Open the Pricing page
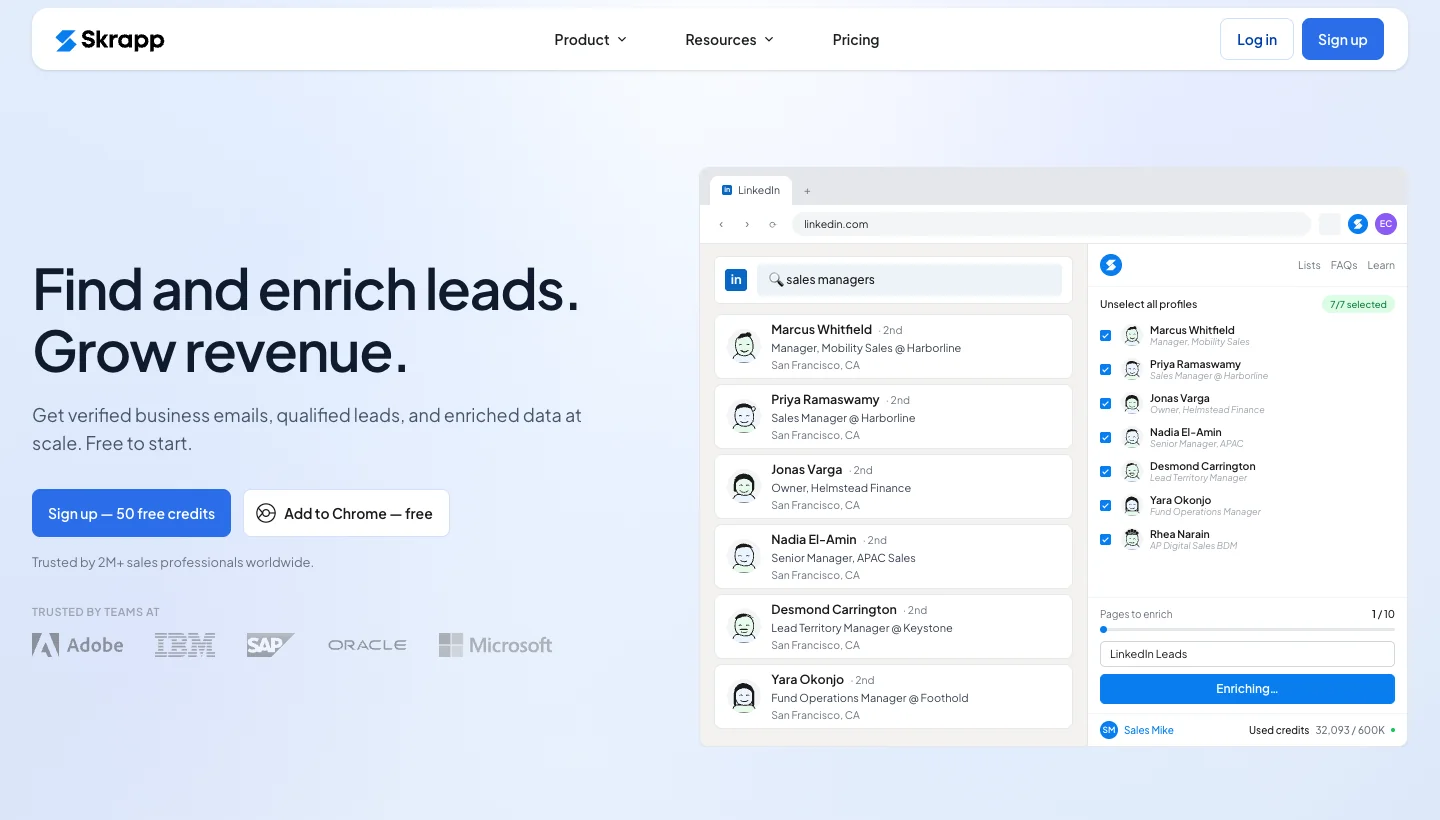1440x820 pixels. coord(856,40)
